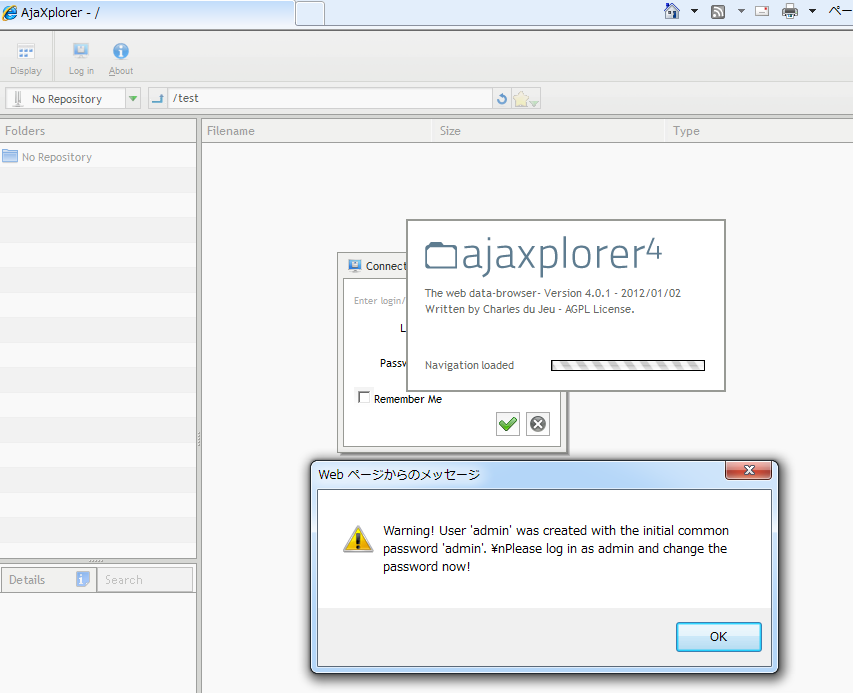Open the dropdown arrow beside the print icon

point(812,11)
